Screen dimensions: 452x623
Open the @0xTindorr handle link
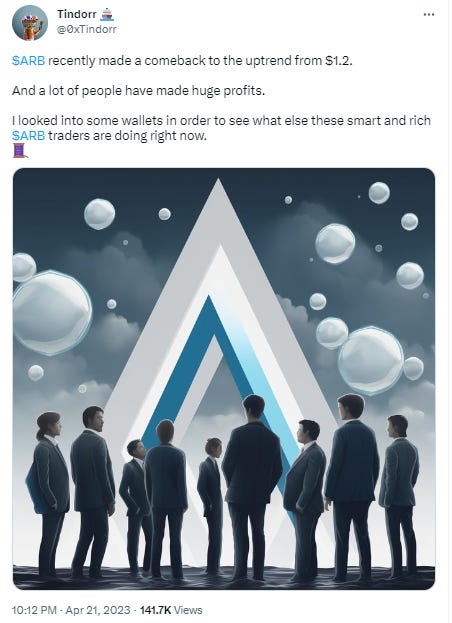coord(87,29)
